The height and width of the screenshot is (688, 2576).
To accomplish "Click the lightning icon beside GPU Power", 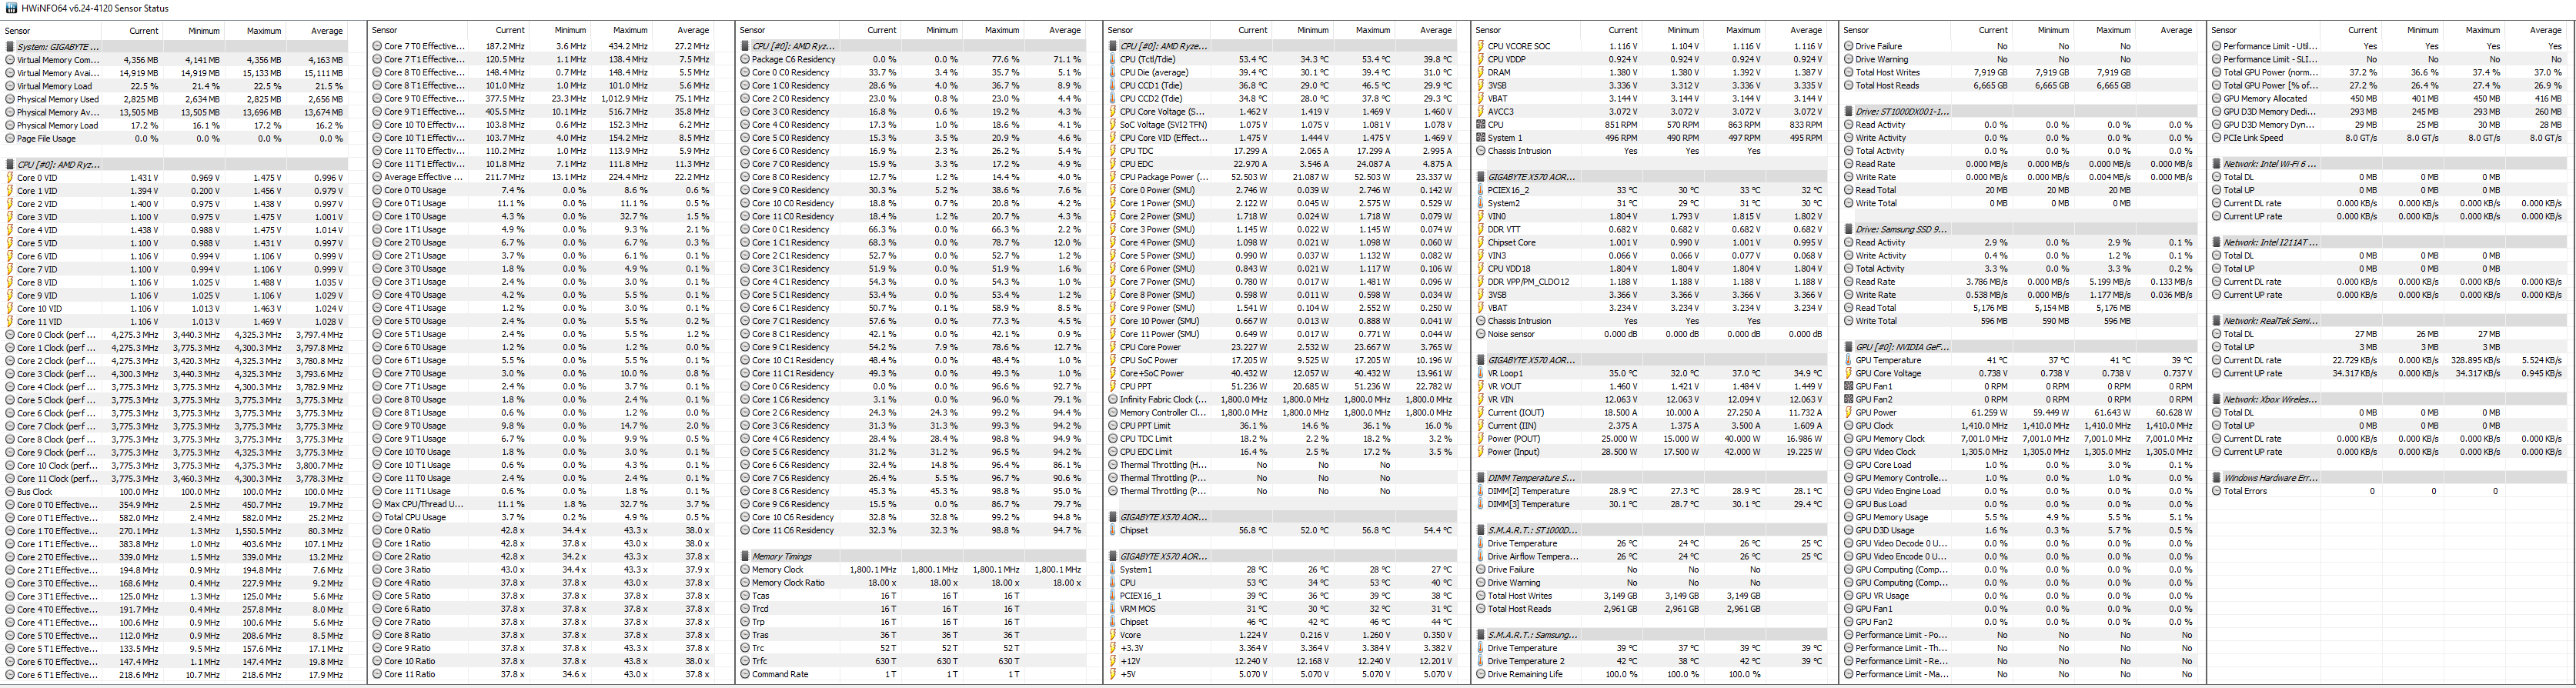I will (1849, 413).
